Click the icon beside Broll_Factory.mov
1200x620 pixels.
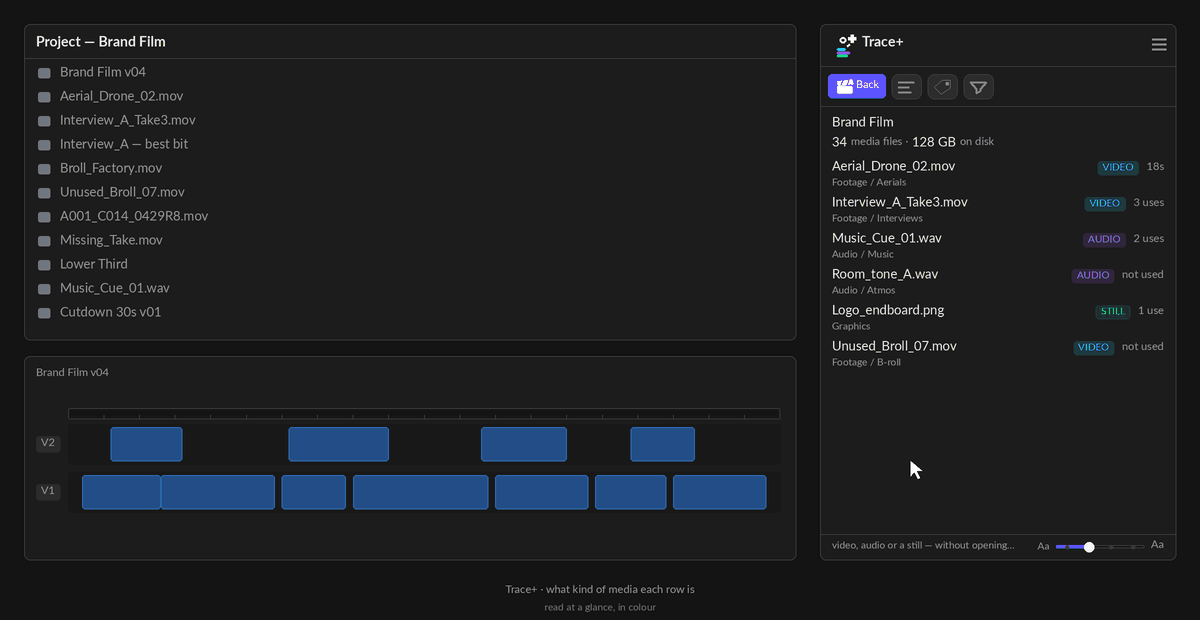point(44,169)
